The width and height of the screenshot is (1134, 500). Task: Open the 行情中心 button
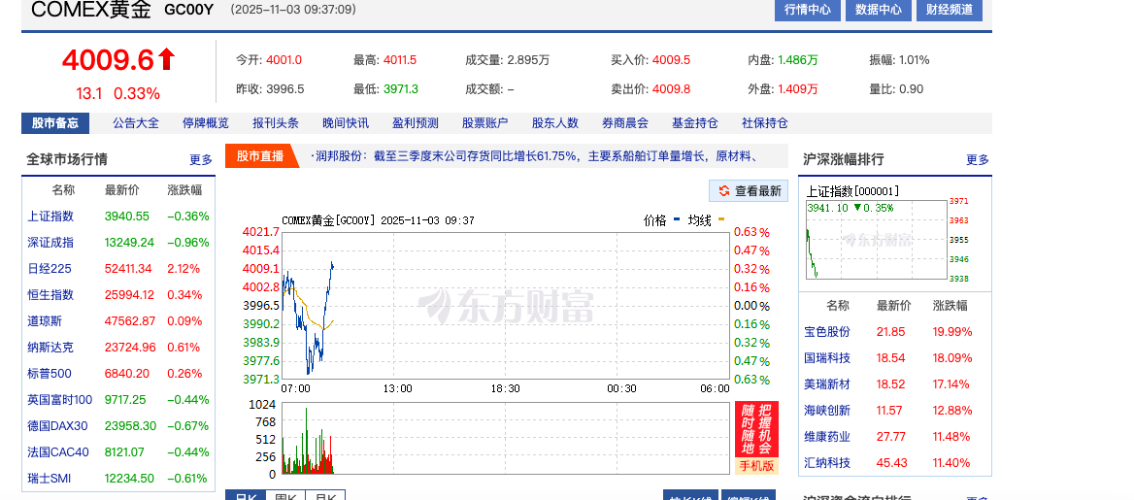[808, 9]
